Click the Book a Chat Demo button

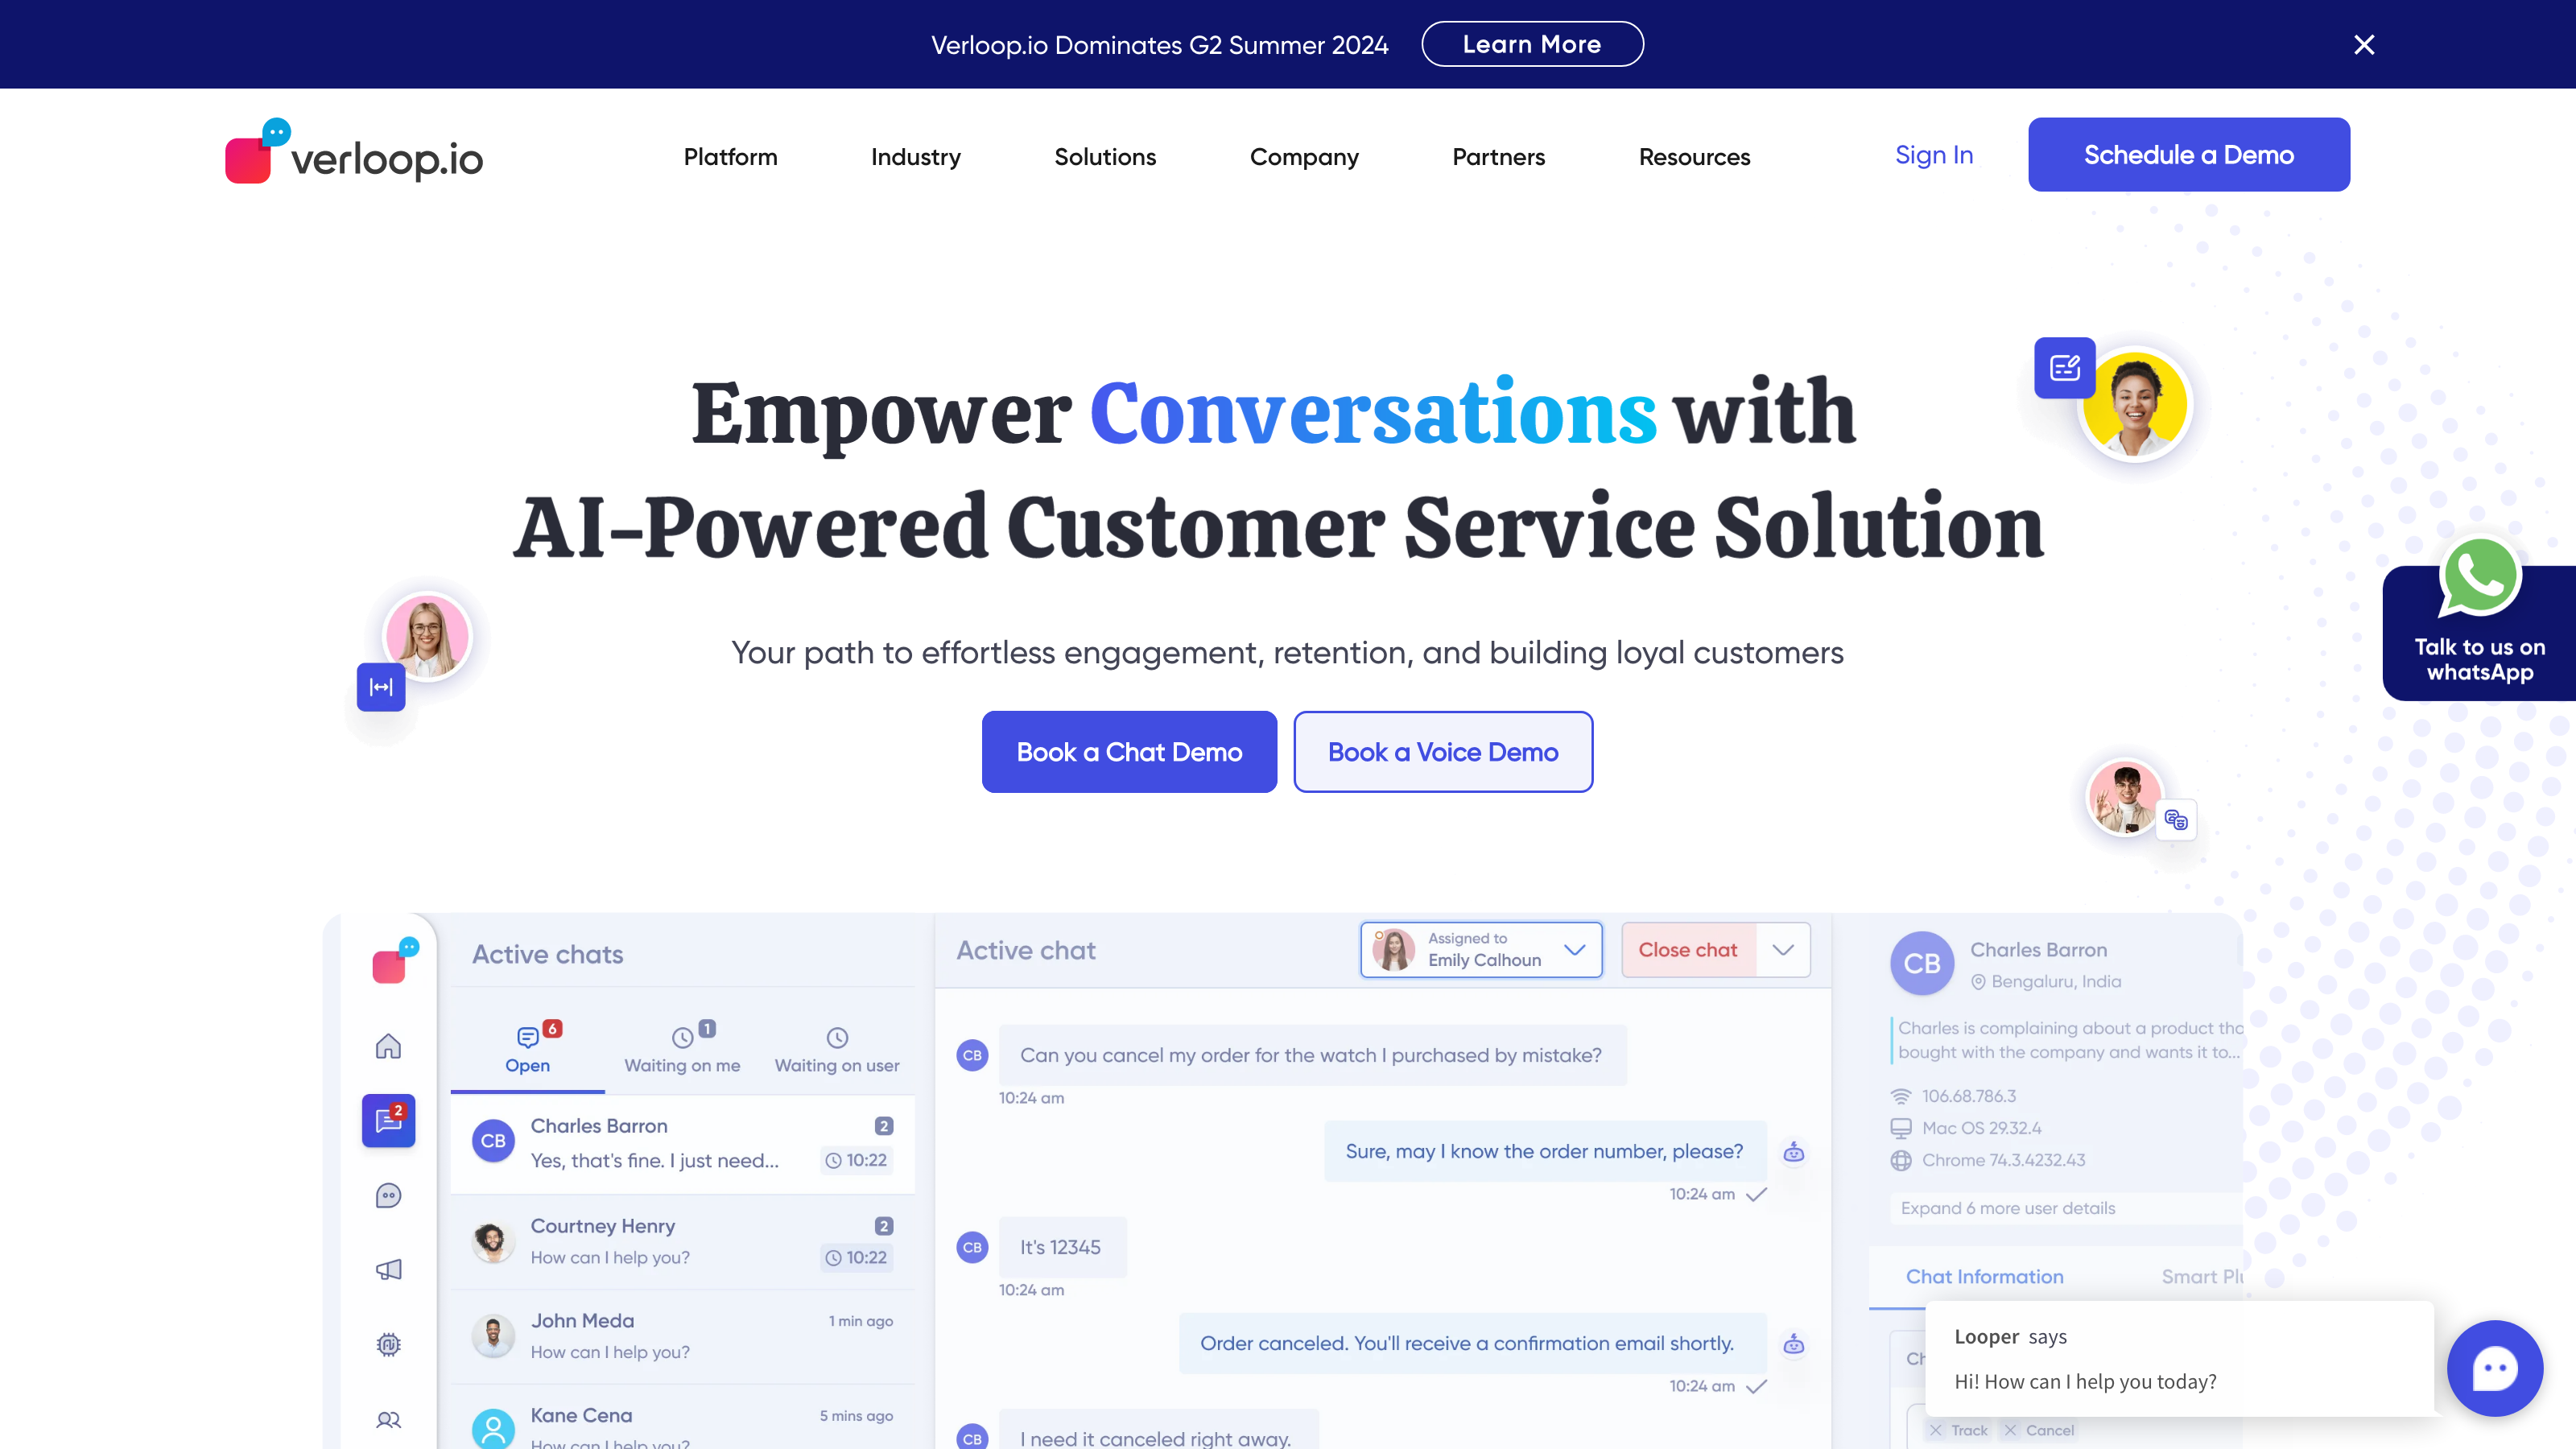point(1129,750)
